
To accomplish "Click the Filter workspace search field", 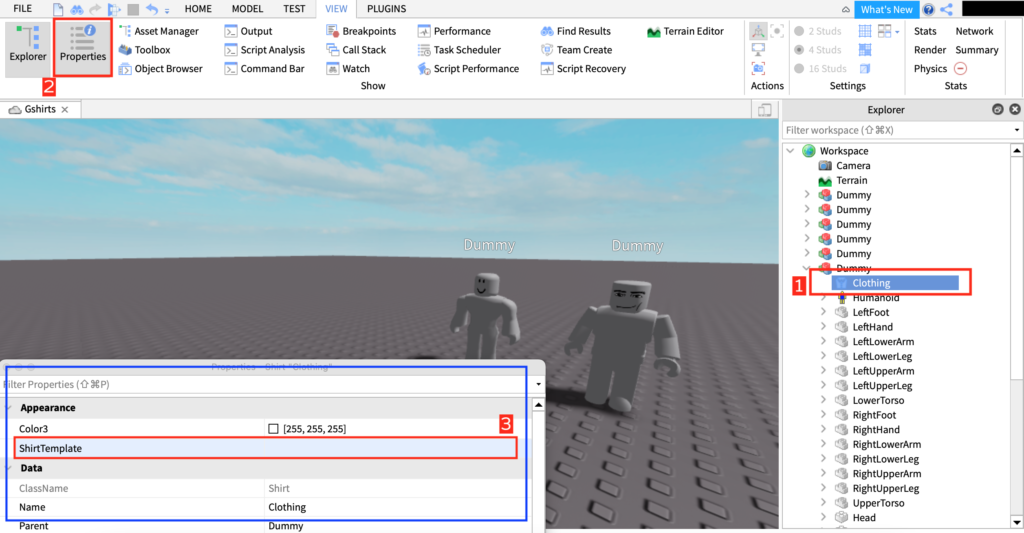I will tap(897, 130).
